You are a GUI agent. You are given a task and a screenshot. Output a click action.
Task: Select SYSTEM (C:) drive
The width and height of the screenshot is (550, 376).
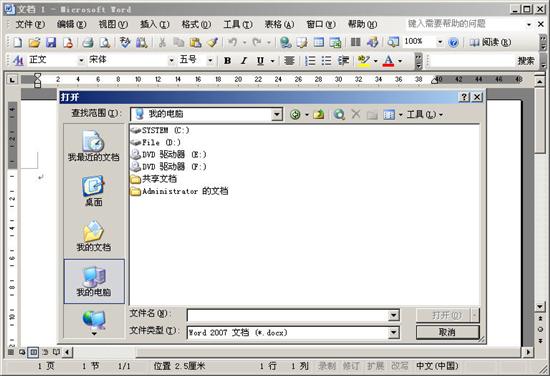[160, 130]
